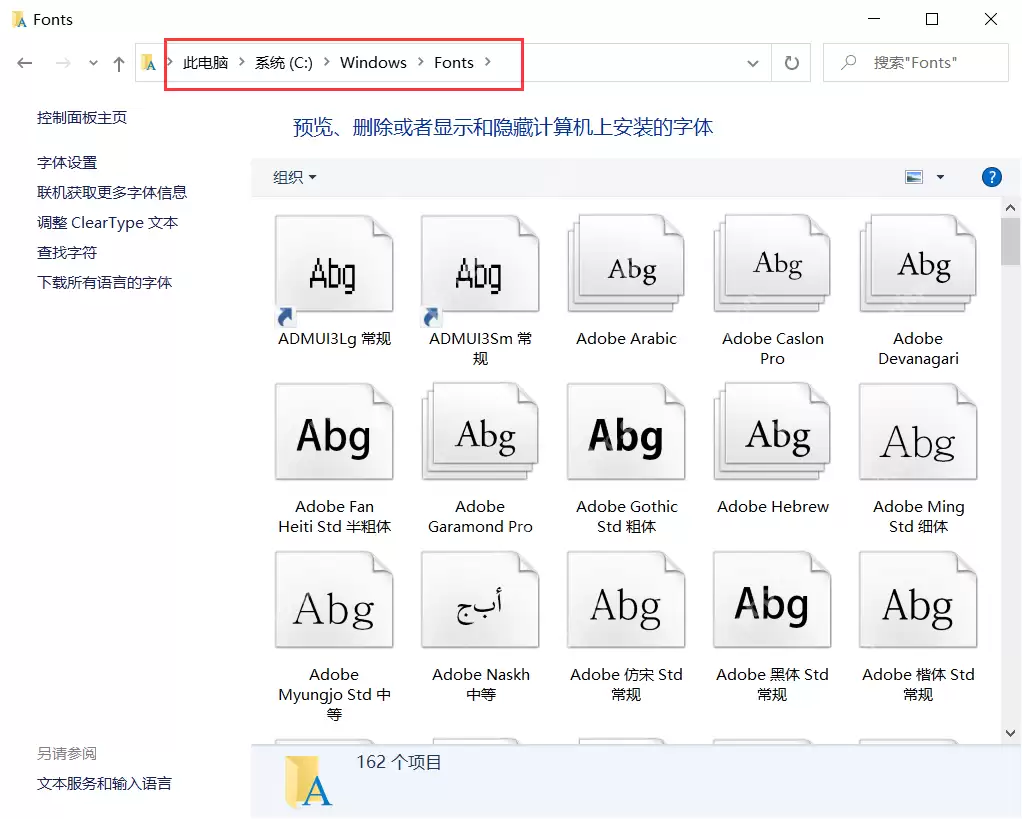Screen dimensions: 1022x819
Task: Open the Adobe Arabic font preview
Action: tap(625, 265)
